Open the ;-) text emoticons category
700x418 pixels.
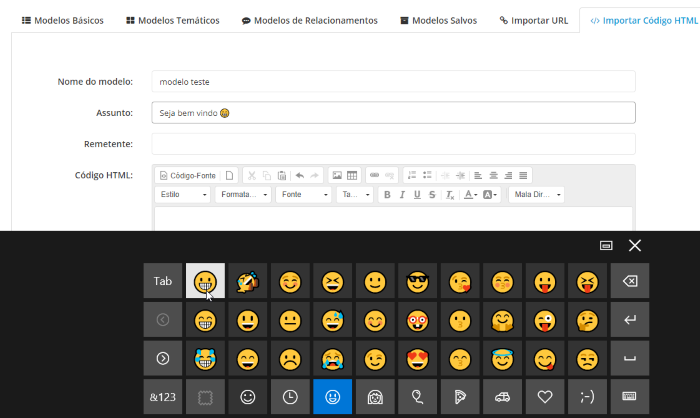(x=587, y=397)
